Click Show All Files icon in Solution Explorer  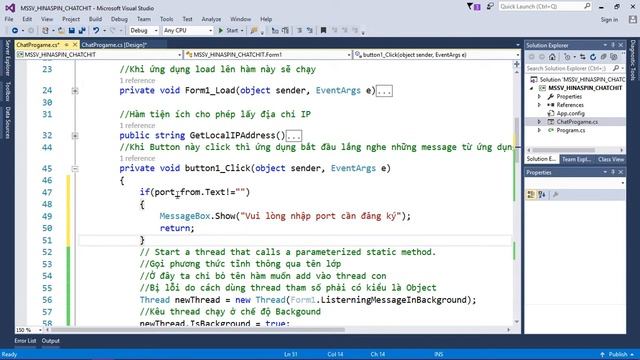(613, 57)
